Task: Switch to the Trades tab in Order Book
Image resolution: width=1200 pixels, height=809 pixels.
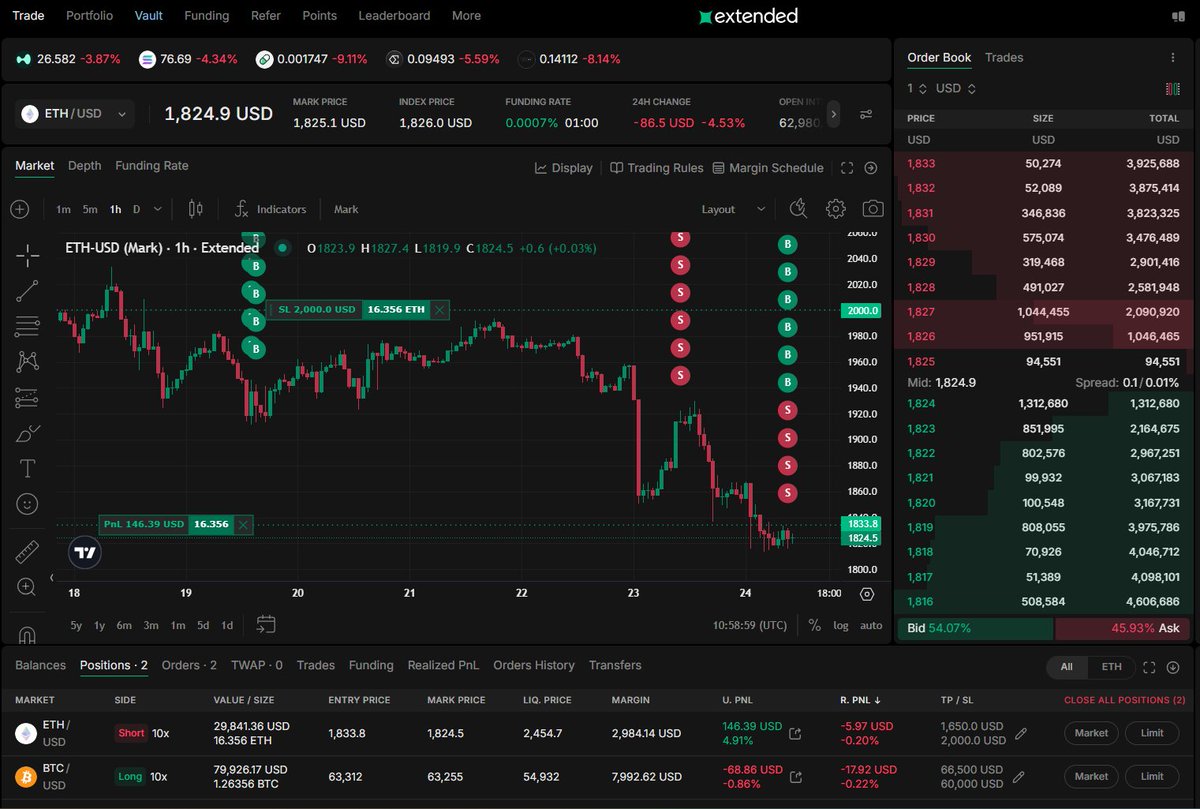Action: click(x=1003, y=58)
